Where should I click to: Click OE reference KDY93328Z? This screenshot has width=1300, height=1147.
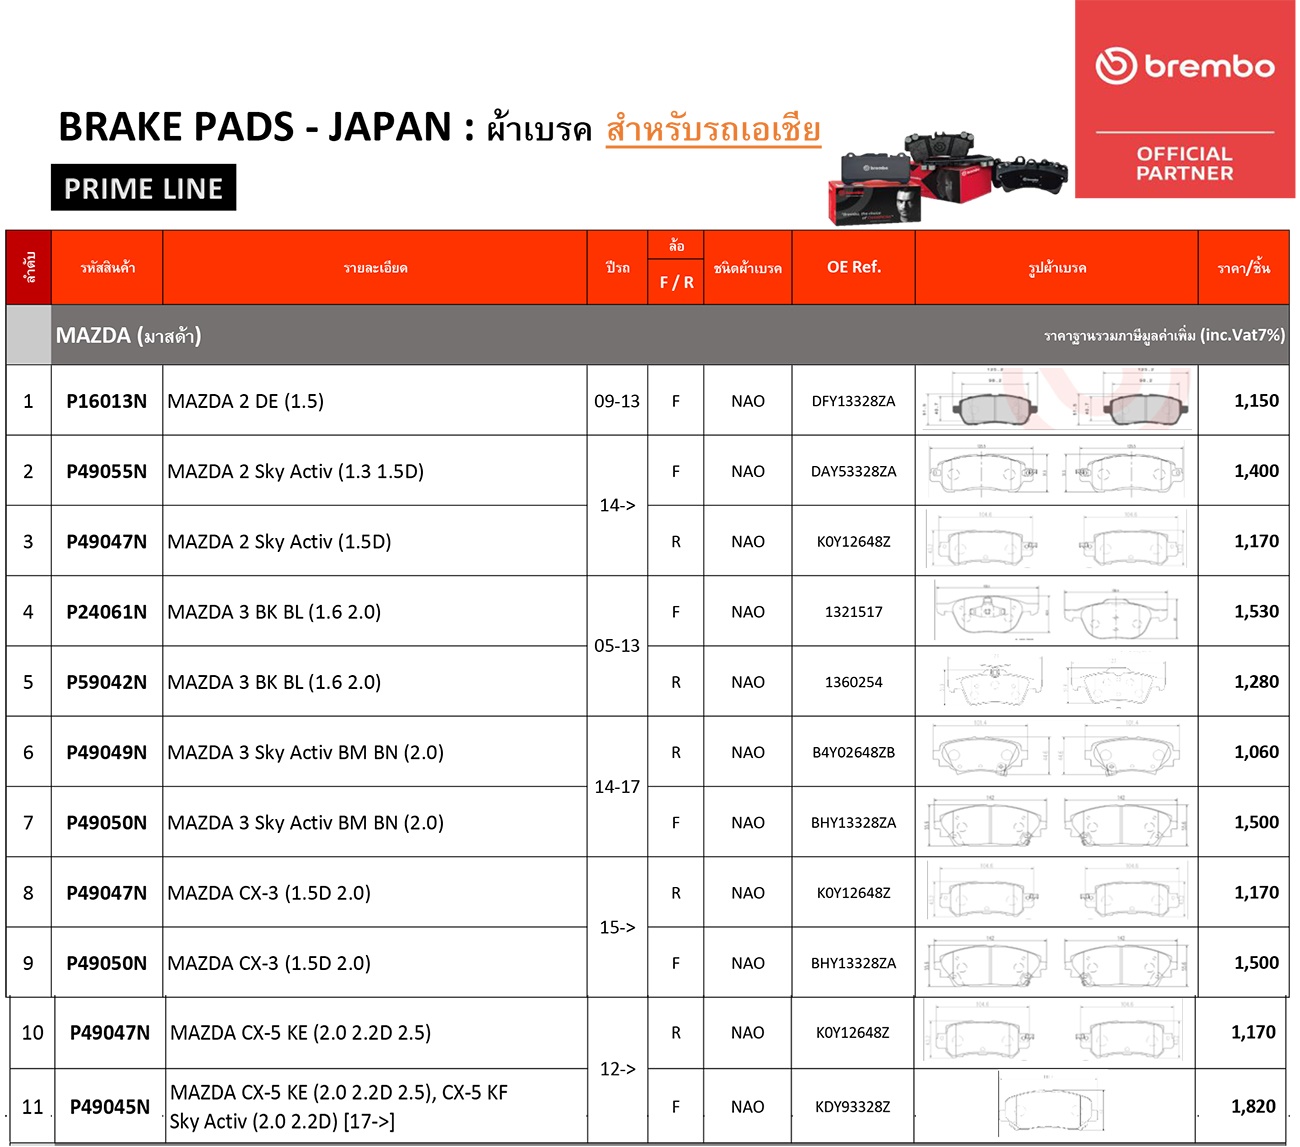[853, 1107]
